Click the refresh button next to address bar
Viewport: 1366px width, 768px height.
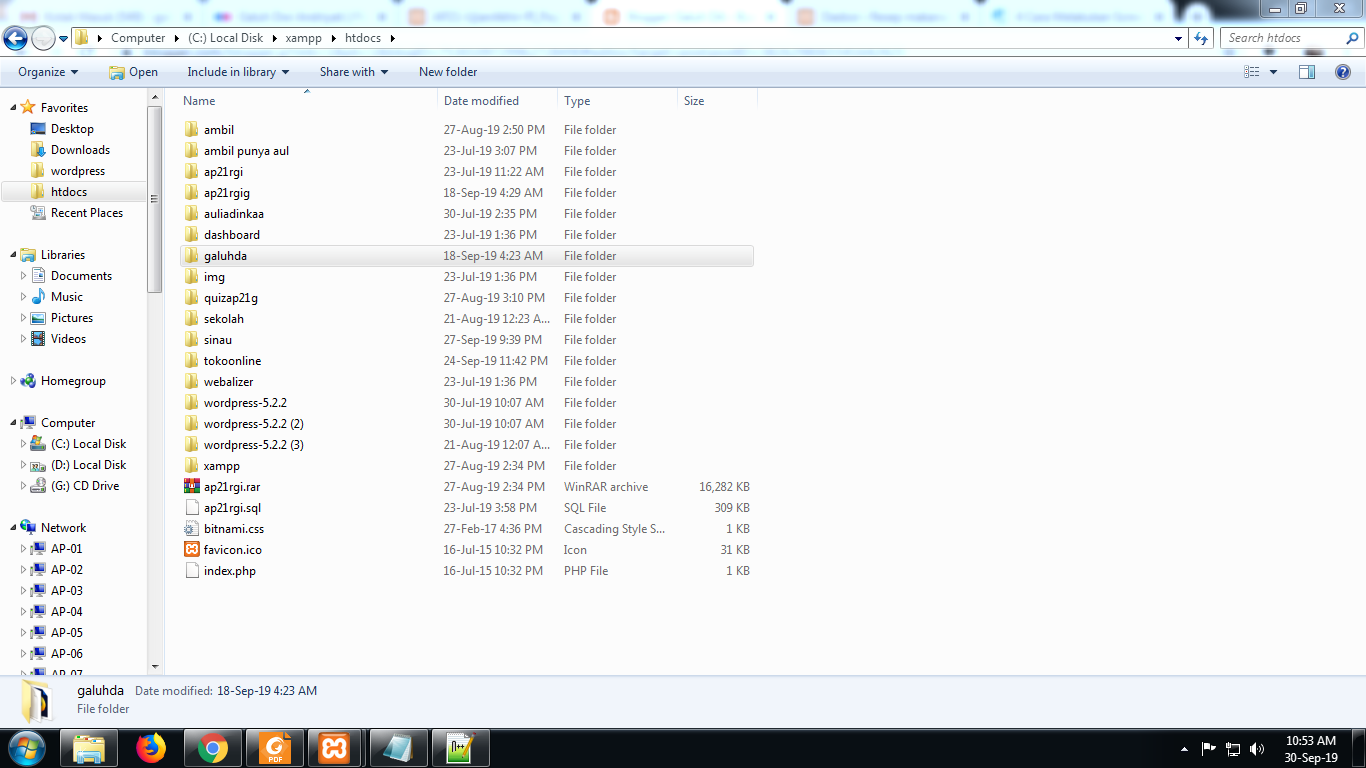click(1202, 38)
